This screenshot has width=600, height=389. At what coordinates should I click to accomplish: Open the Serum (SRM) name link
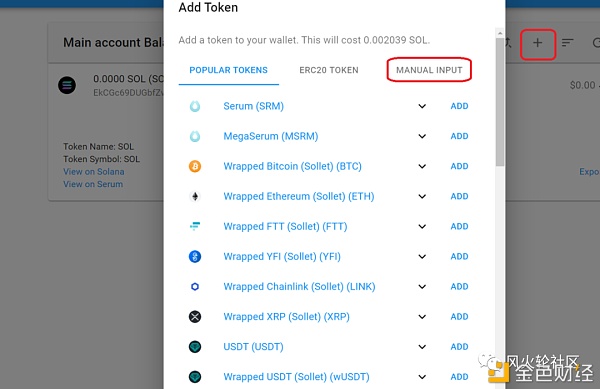(254, 106)
